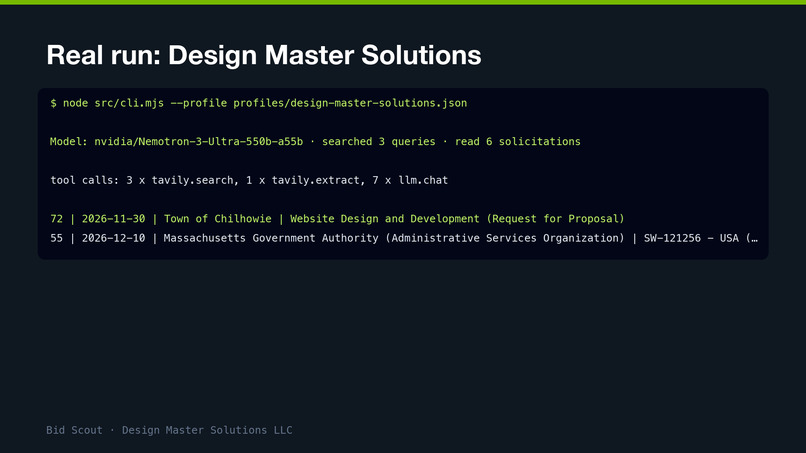Image resolution: width=806 pixels, height=453 pixels.
Task: Click the slide title 'Real run: Design Master Solutions'
Action: point(264,55)
